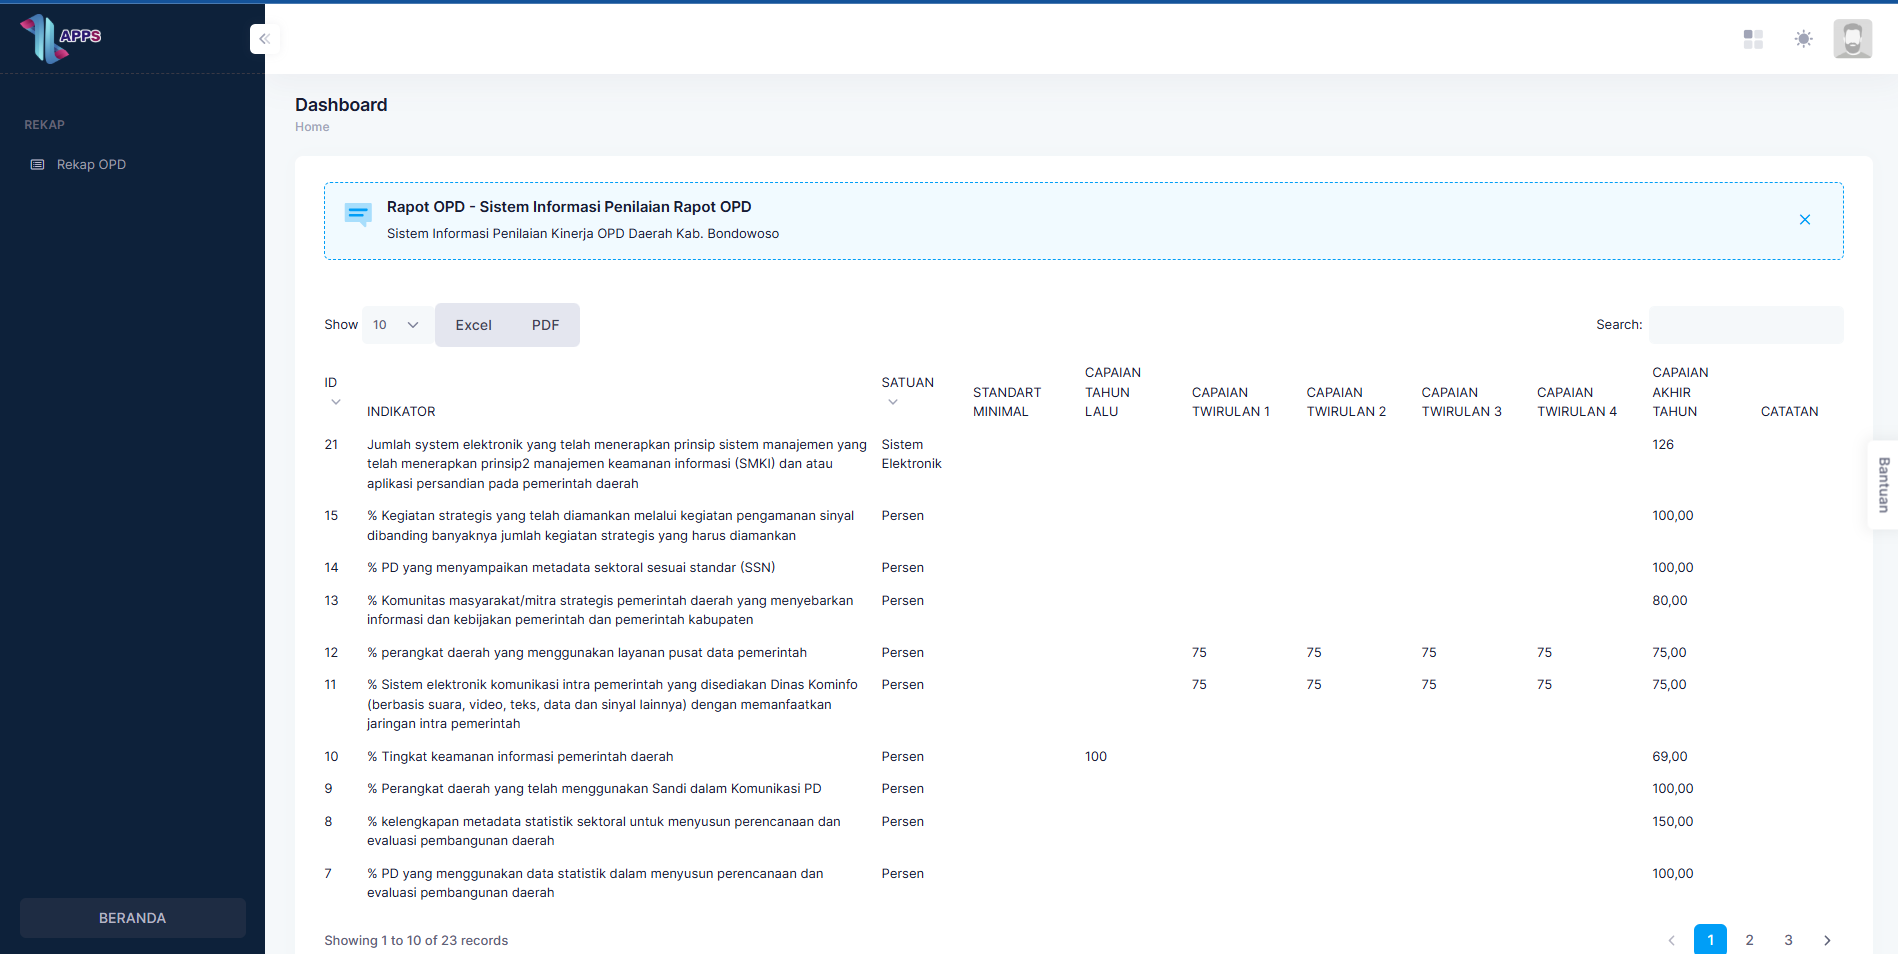Dismiss the Rapot OPD info banner
The width and height of the screenshot is (1898, 954).
point(1805,220)
